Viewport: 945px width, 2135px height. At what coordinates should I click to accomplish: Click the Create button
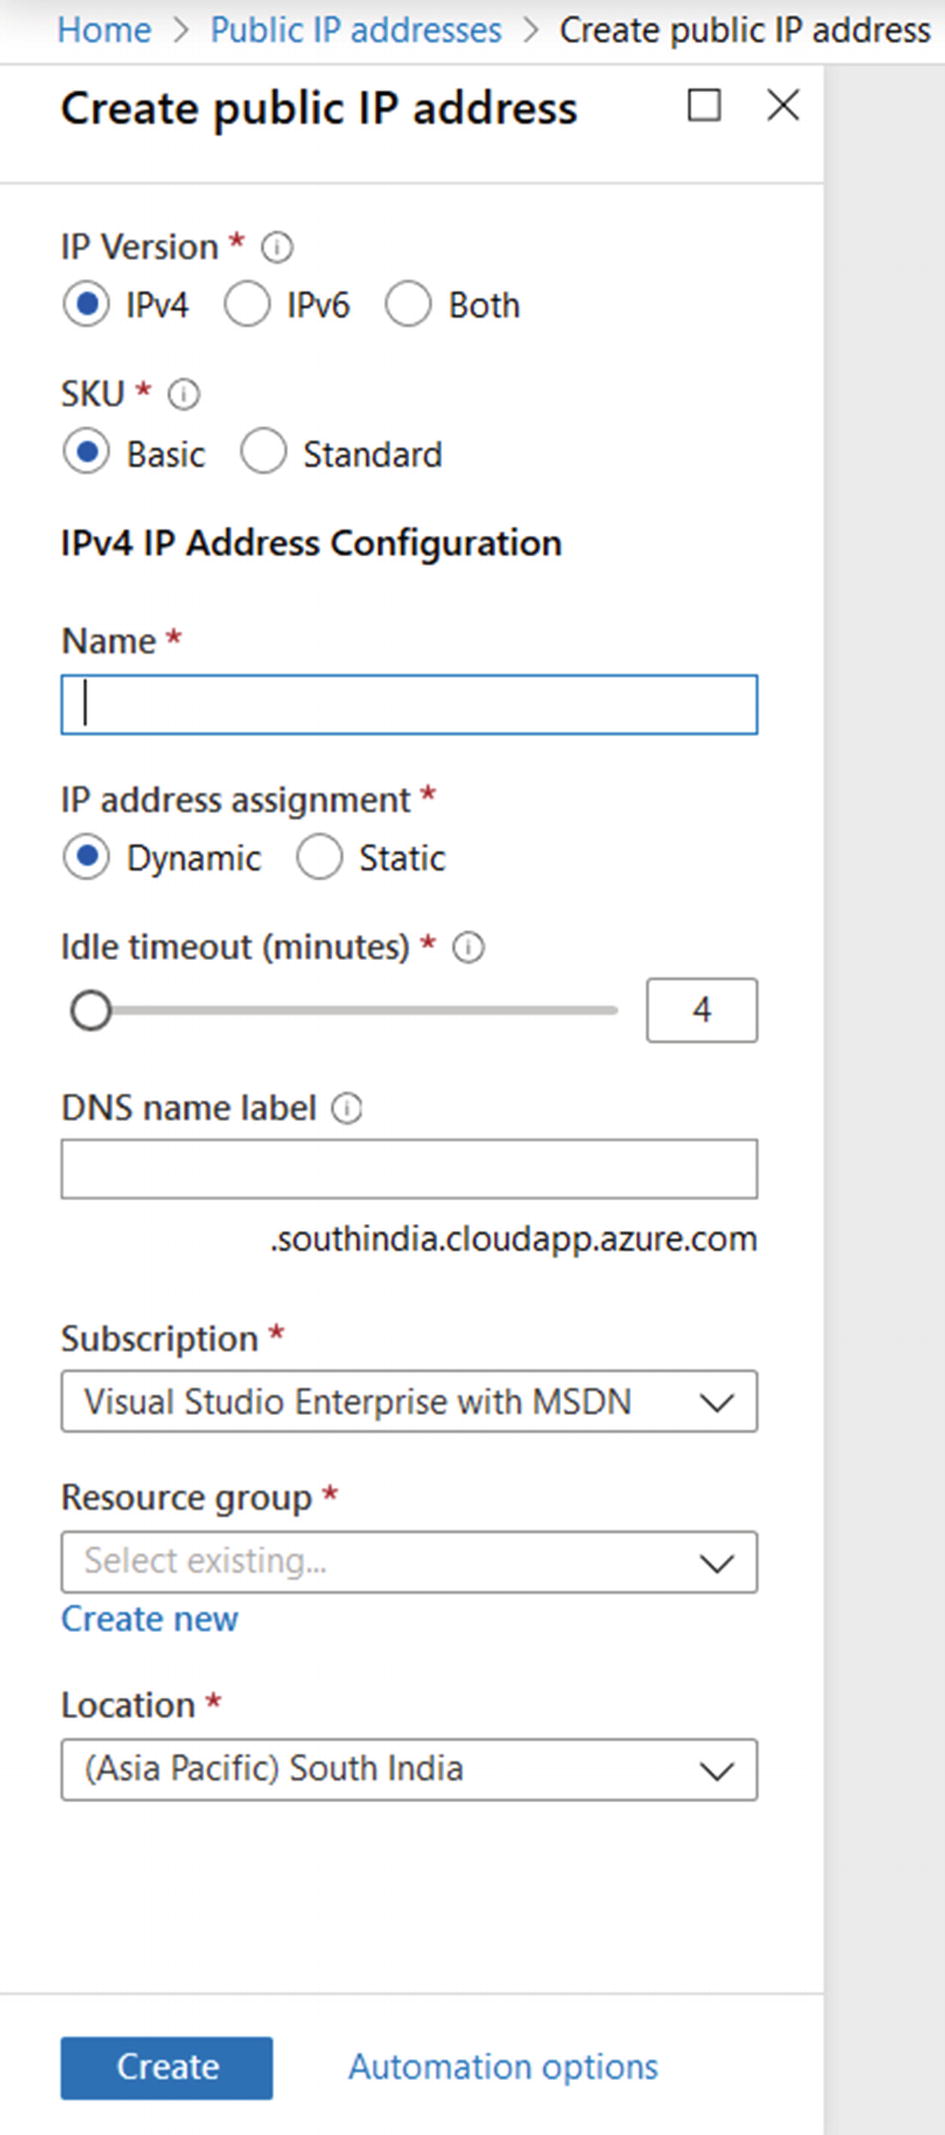166,2067
